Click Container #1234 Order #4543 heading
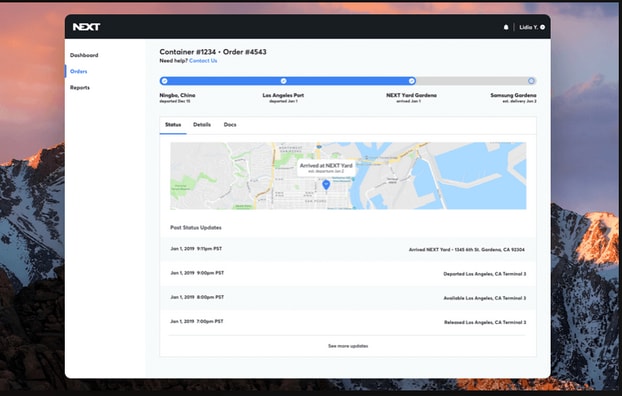This screenshot has width=622, height=396. point(213,52)
